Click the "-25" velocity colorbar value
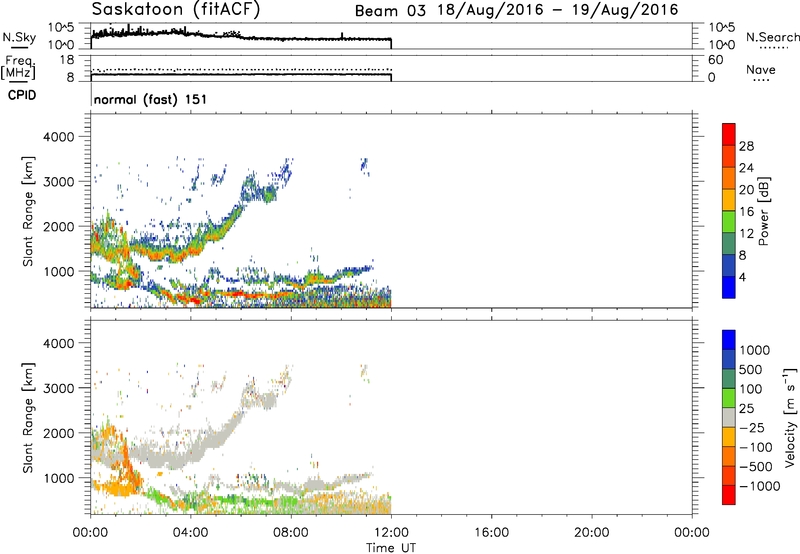The image size is (800, 554). [752, 428]
